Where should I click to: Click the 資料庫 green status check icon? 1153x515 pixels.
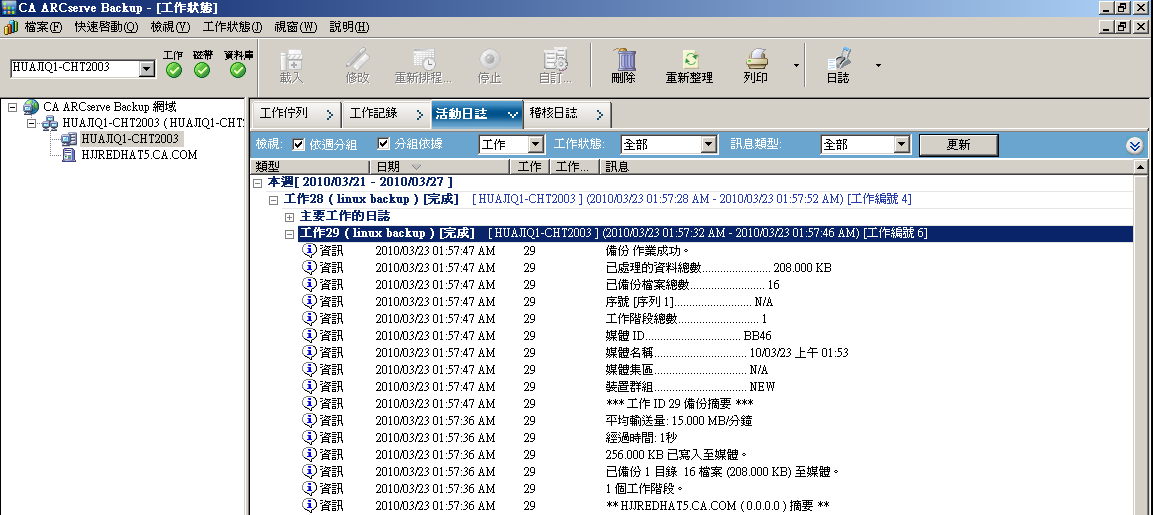click(x=238, y=70)
